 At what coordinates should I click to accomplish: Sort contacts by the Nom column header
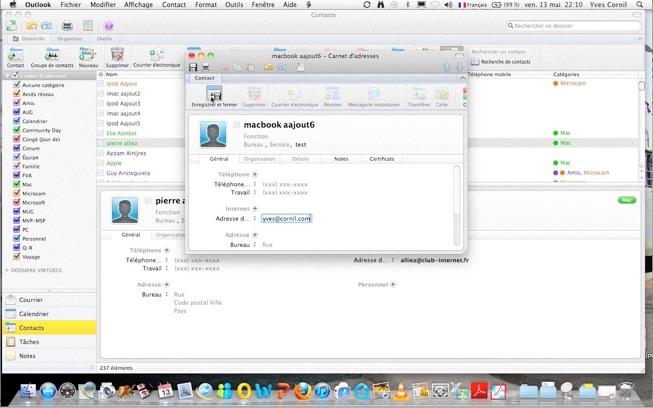111,74
